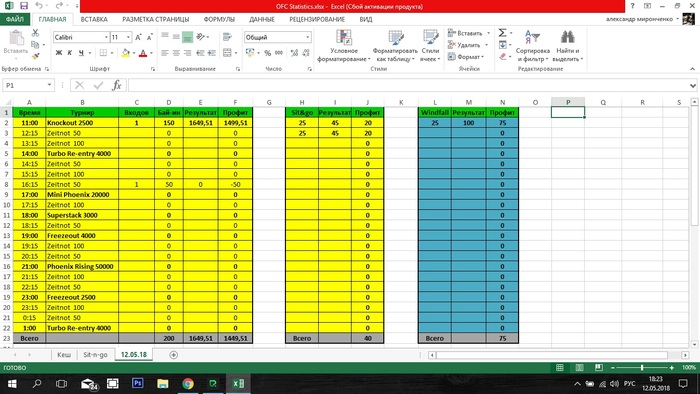Image resolution: width=700 pixels, height=394 pixels.
Task: Open font color dropdown arrow
Action: tap(151, 53)
